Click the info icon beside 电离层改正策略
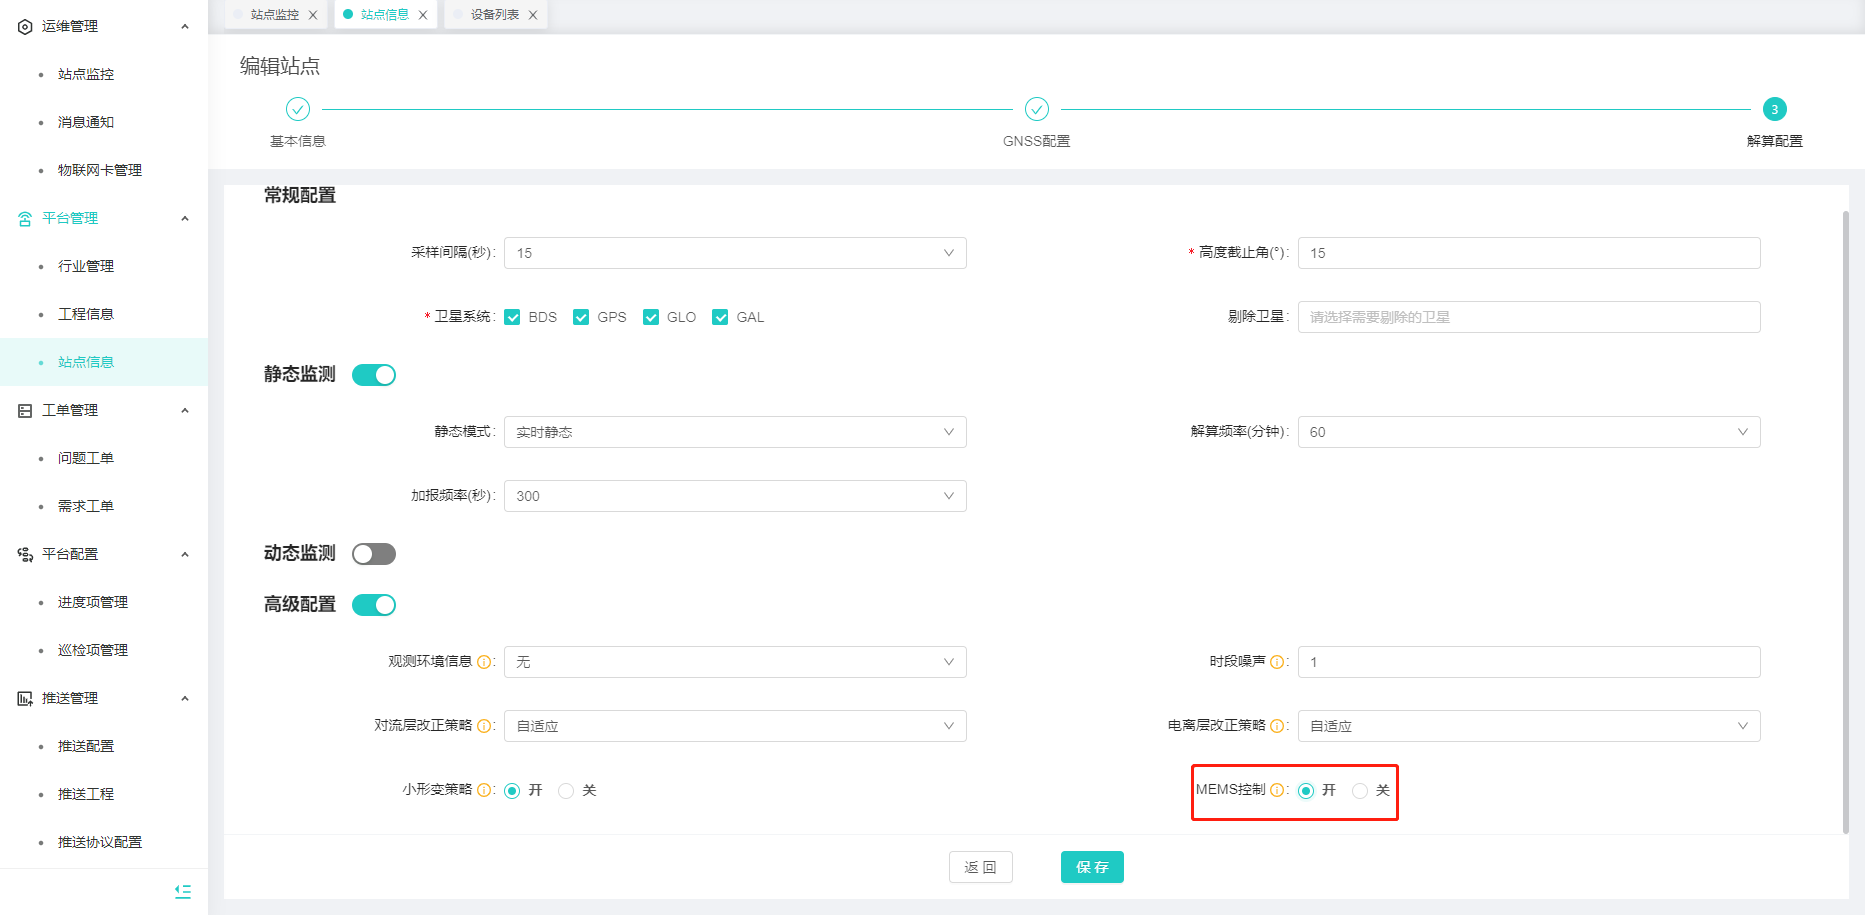Viewport: 1865px width, 915px height. pos(1276,726)
